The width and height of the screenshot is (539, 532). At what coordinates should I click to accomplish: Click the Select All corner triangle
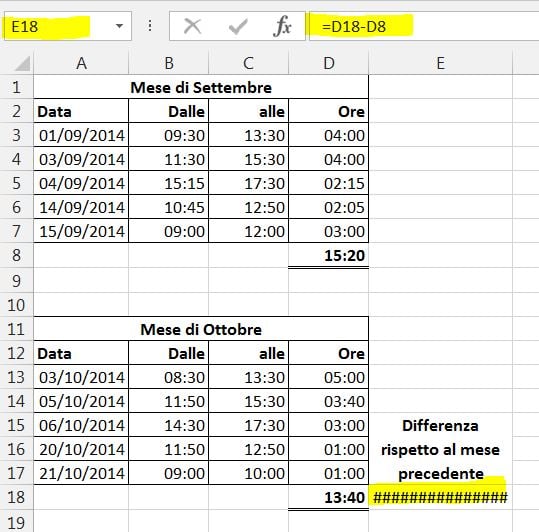point(23,63)
